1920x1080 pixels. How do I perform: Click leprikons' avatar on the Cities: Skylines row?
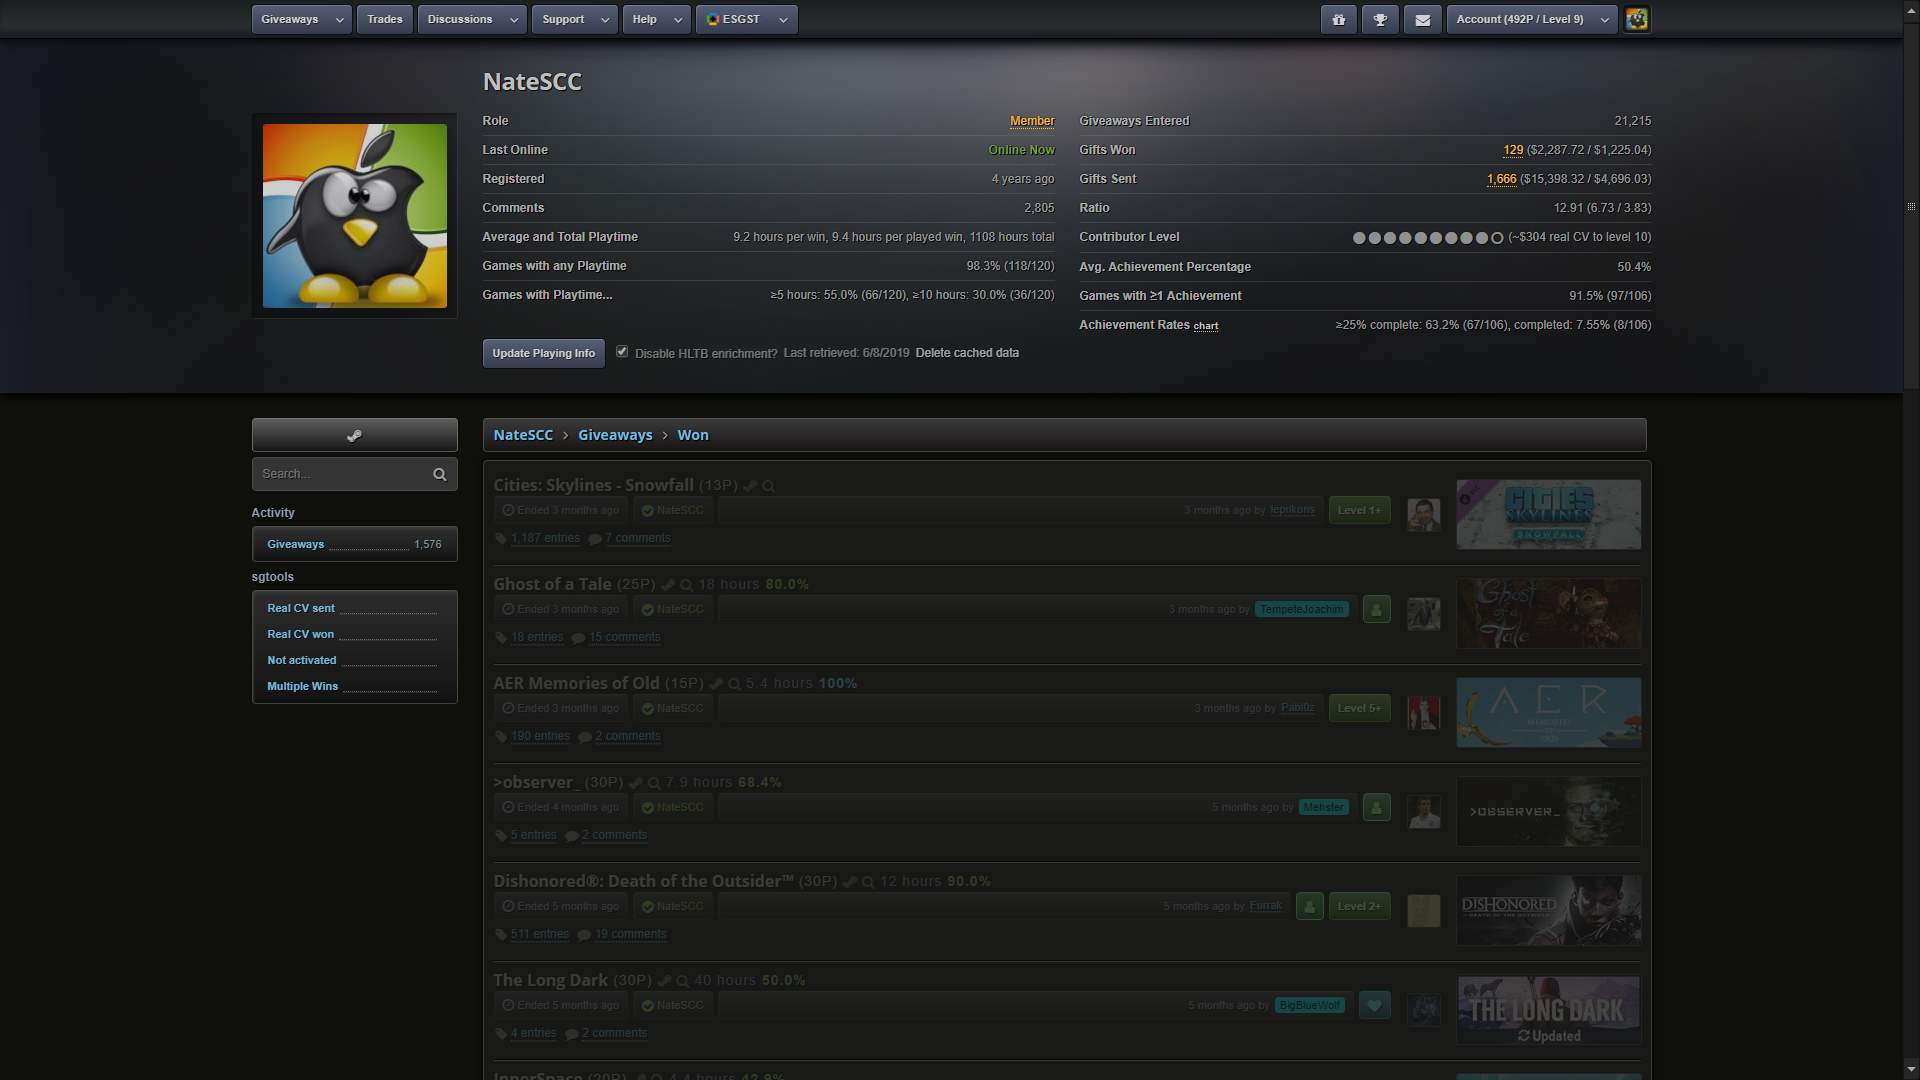[x=1423, y=514]
